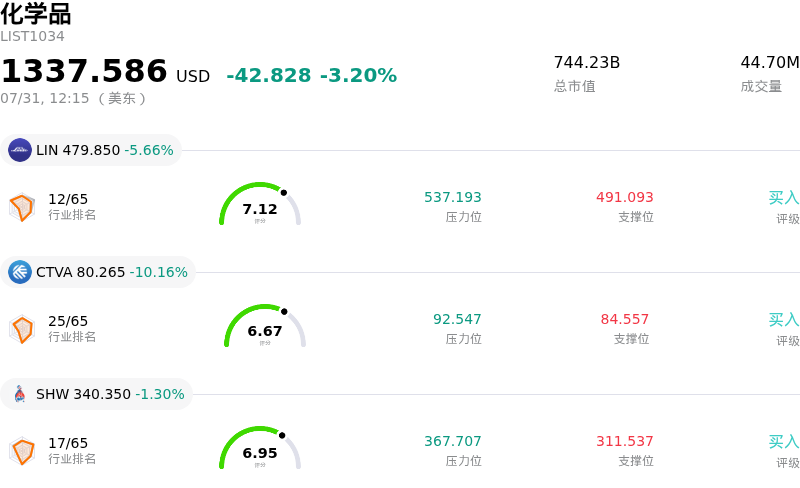
Task: Click the SHW 6.95 score gauge
Action: tap(260, 448)
